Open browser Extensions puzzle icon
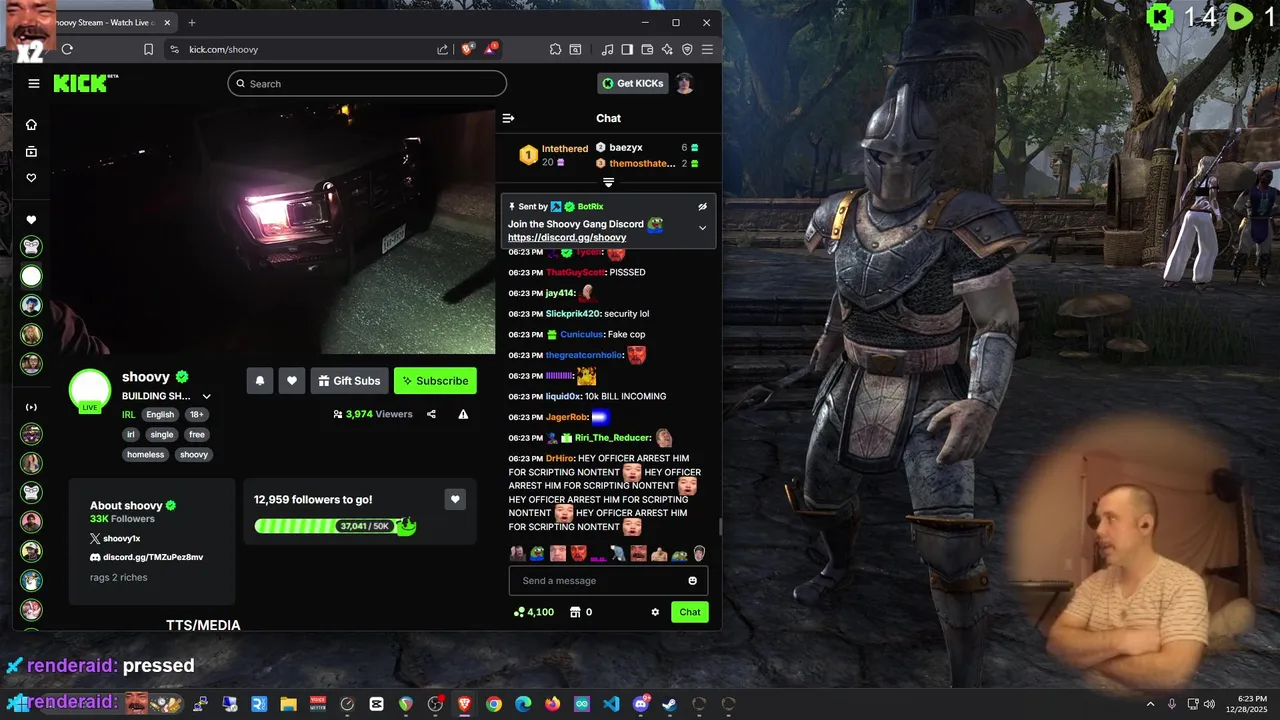This screenshot has height=720, width=1280. (556, 49)
